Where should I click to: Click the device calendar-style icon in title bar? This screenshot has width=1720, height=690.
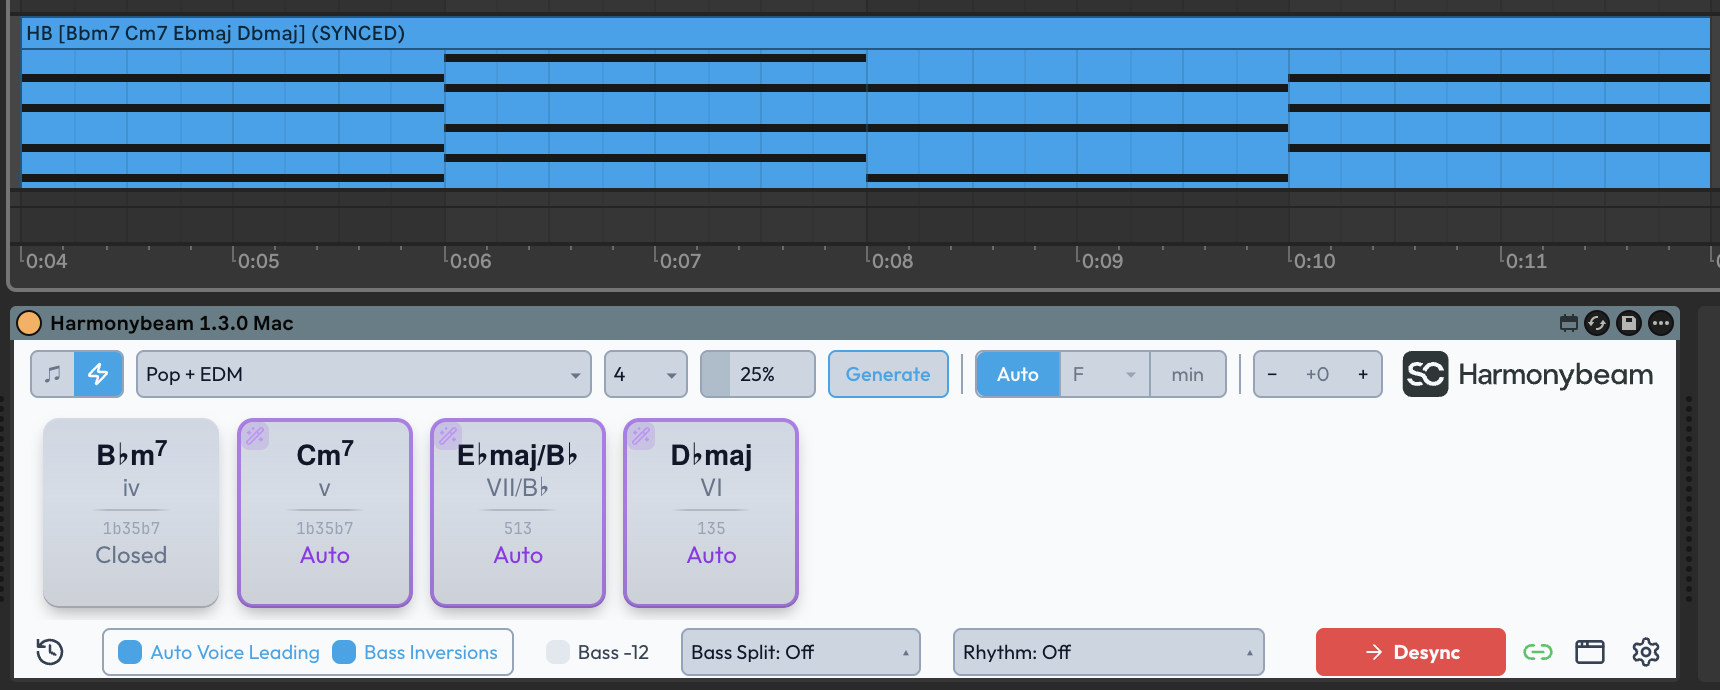tap(1569, 323)
